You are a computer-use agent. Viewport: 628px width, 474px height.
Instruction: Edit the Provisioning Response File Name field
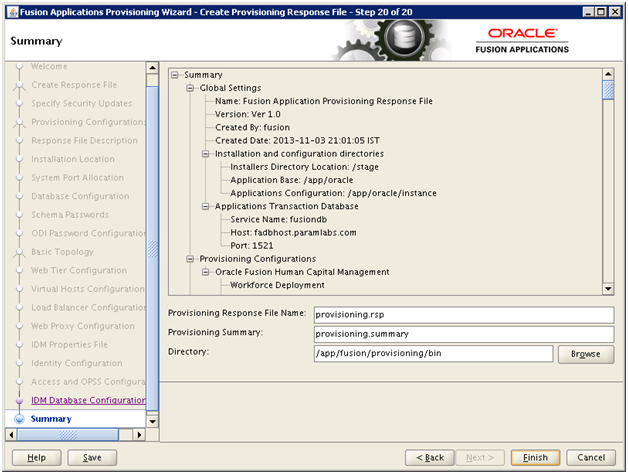click(x=464, y=315)
